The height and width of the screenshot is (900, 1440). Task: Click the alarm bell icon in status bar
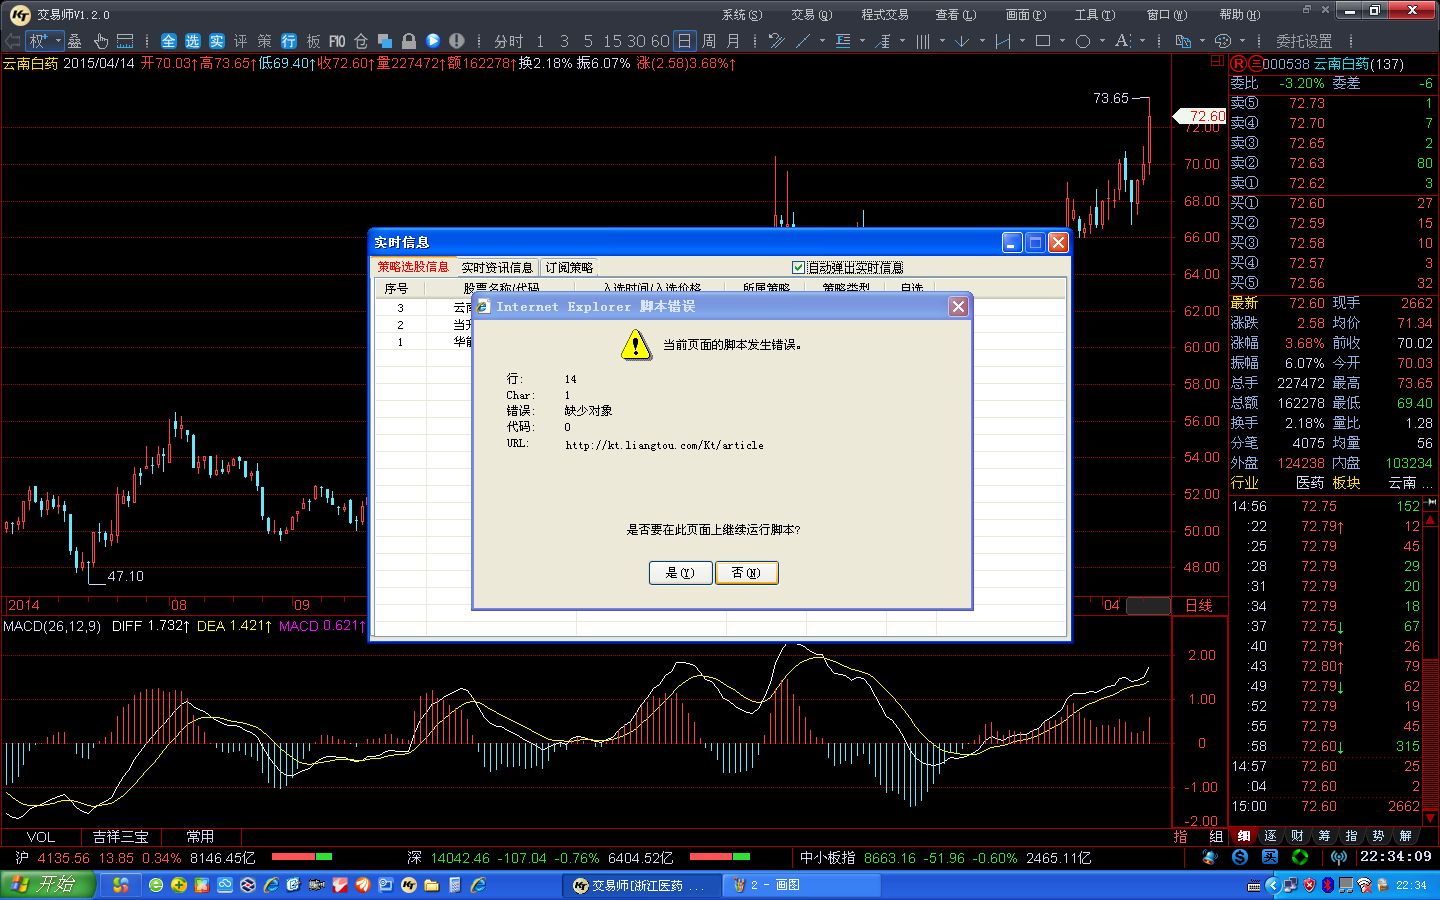(x=1210, y=857)
